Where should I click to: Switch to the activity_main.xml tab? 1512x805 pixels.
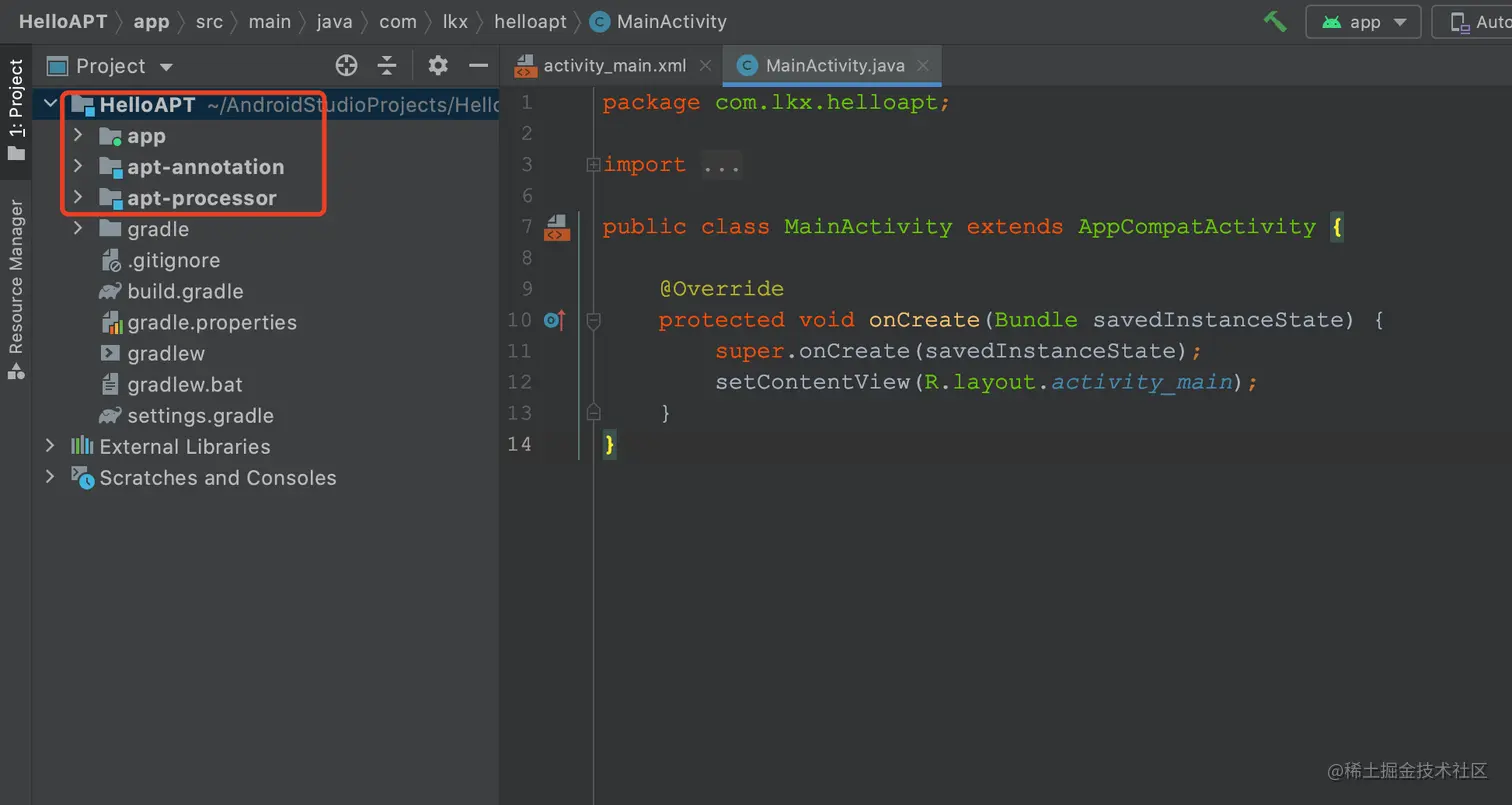[x=614, y=66]
